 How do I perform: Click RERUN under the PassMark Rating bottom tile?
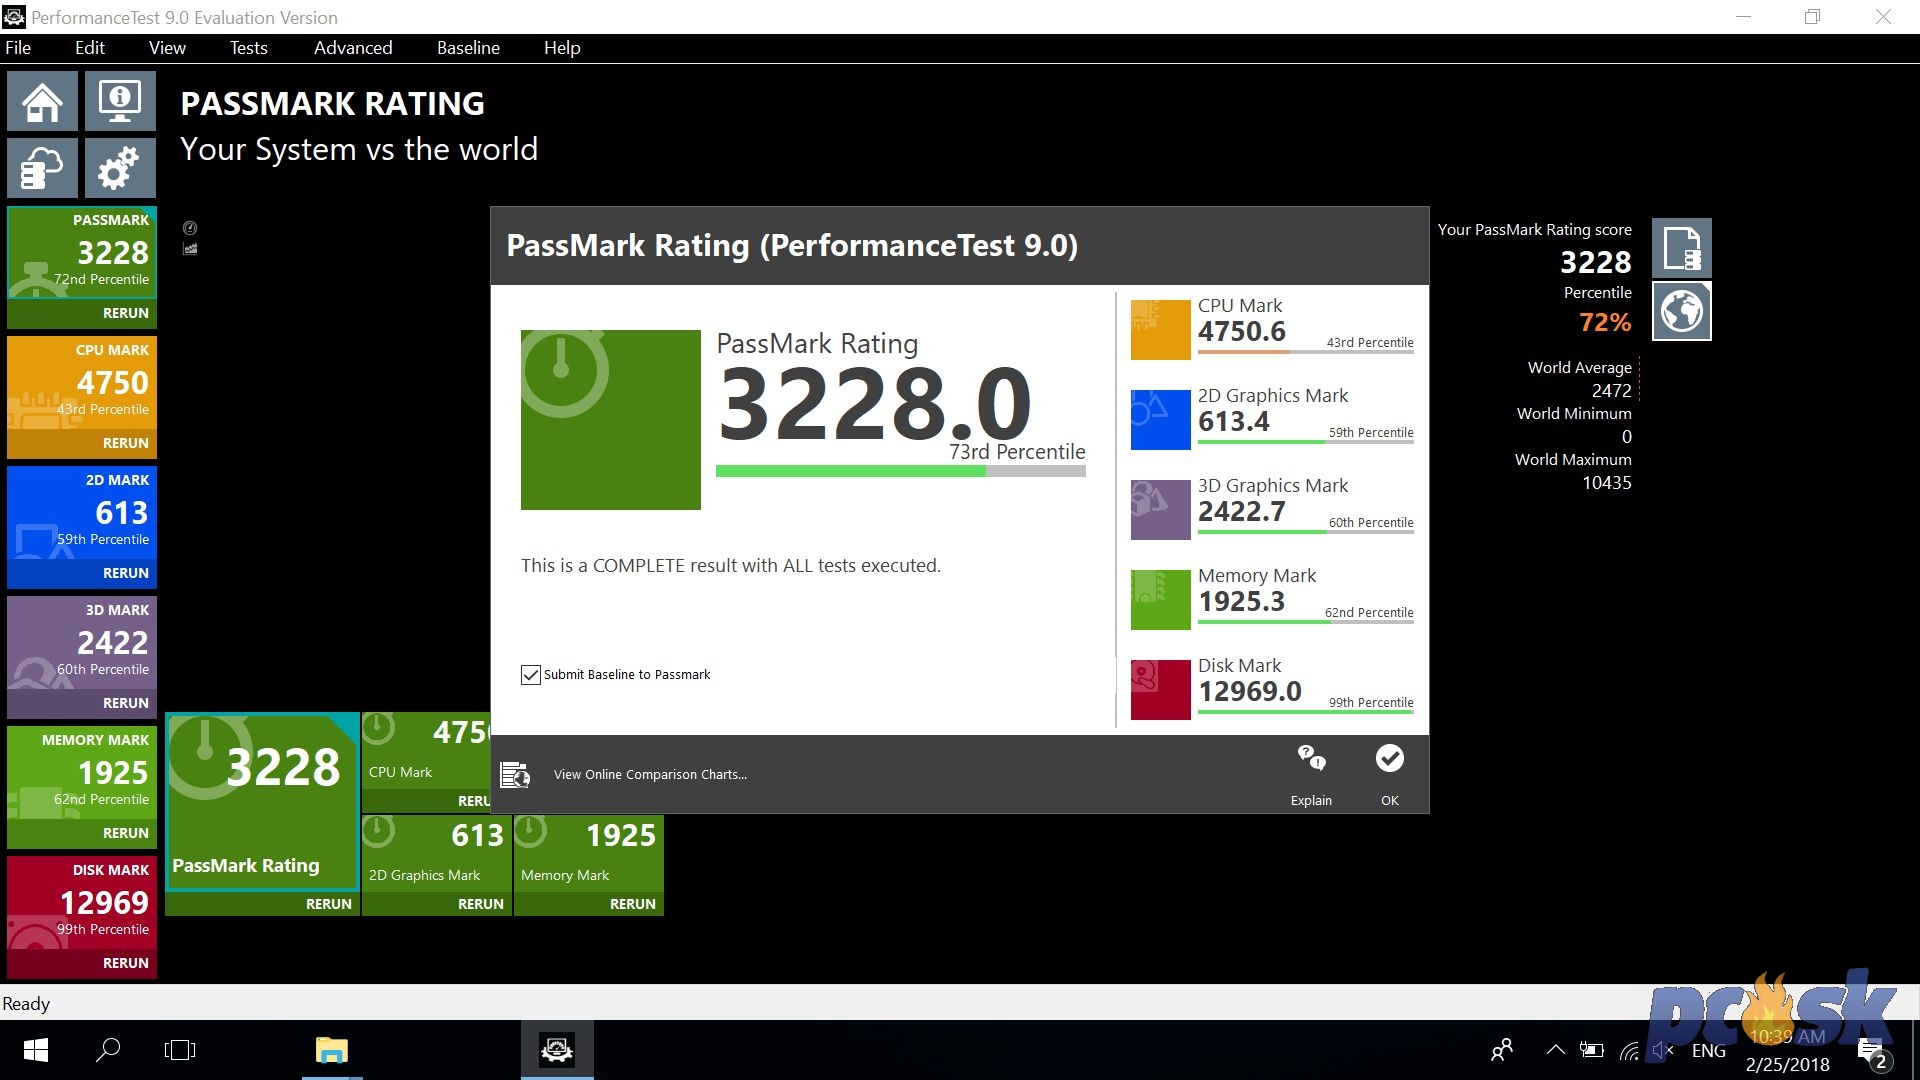pos(329,904)
